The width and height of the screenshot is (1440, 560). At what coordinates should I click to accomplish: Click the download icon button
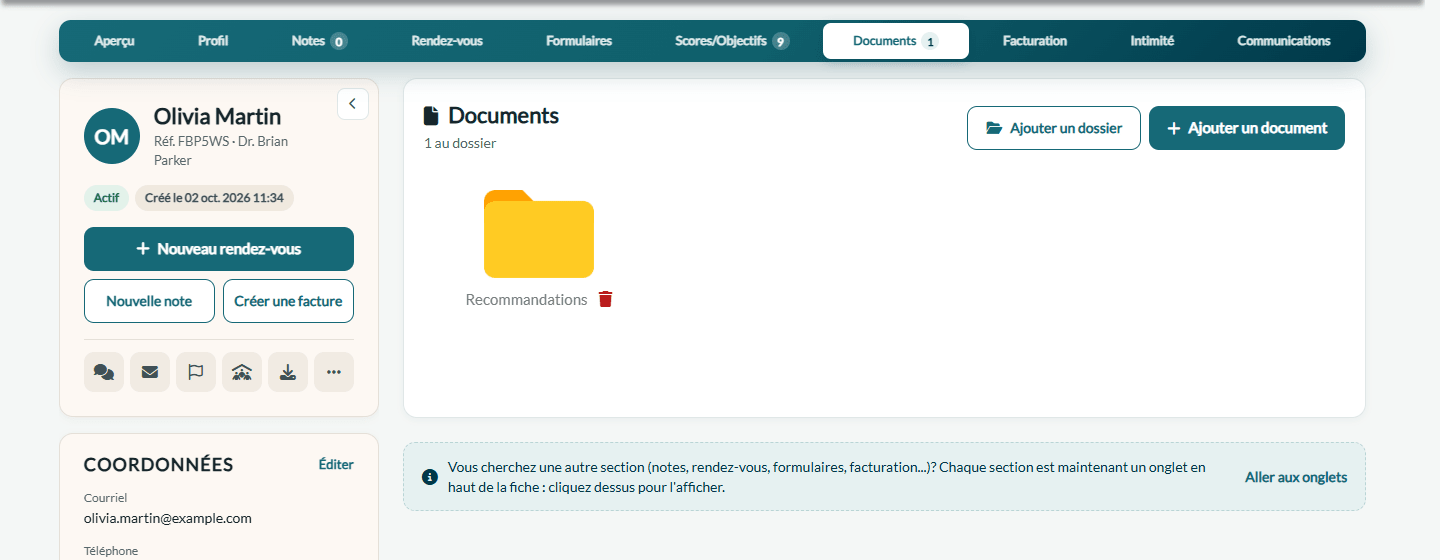pyautogui.click(x=288, y=372)
